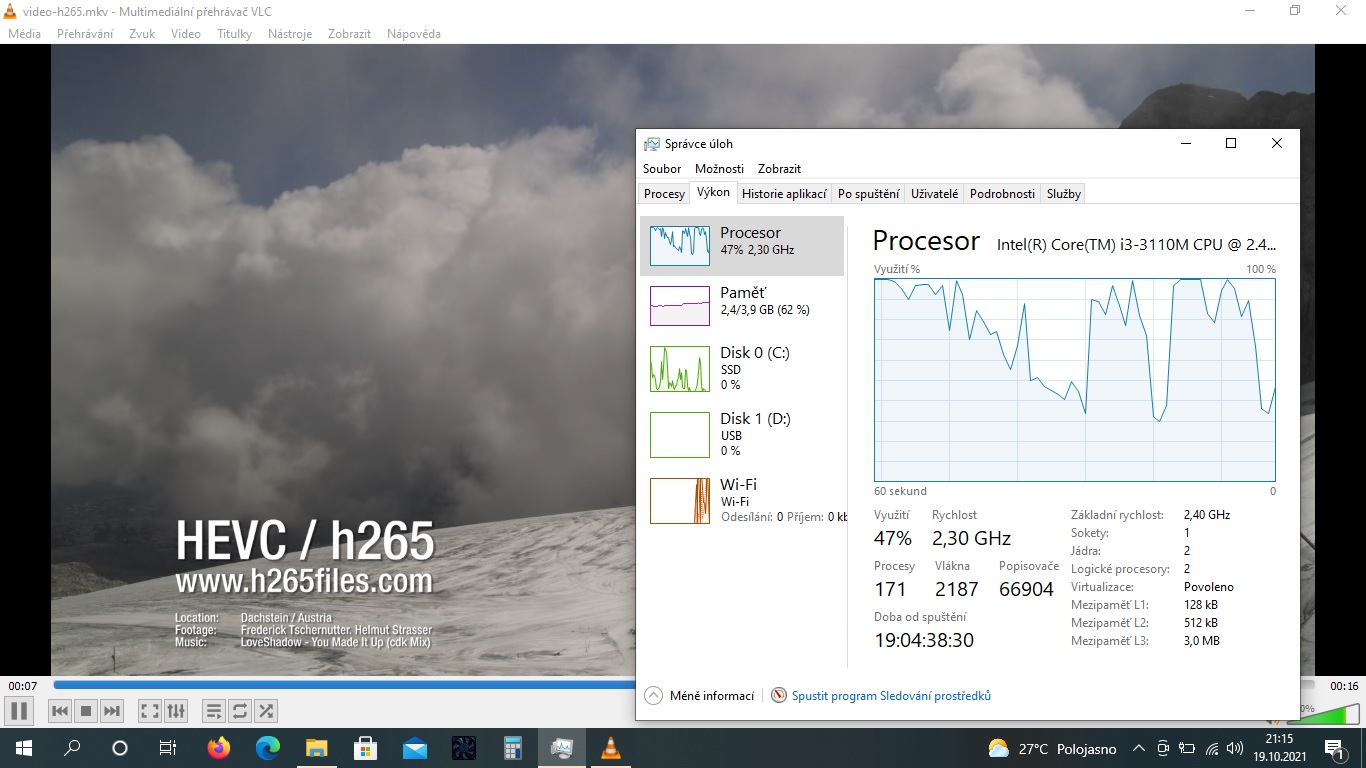Show the VLC playlist
The height and width of the screenshot is (768, 1366).
214,711
